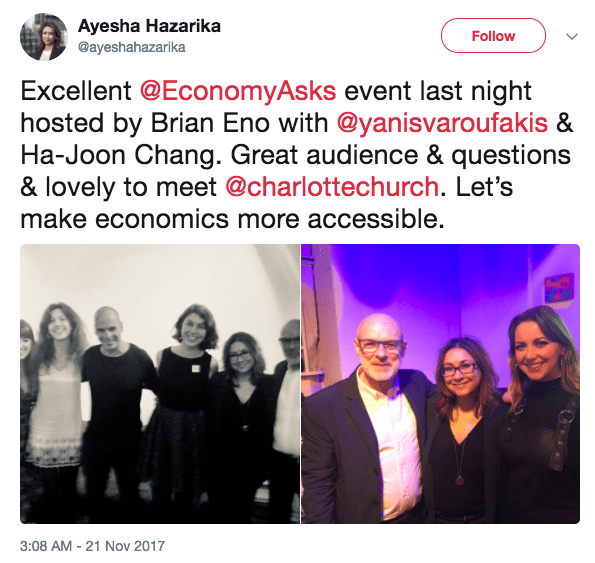Viewport: 595px width, 563px height.
Task: View the black and white group photo
Action: coord(160,384)
